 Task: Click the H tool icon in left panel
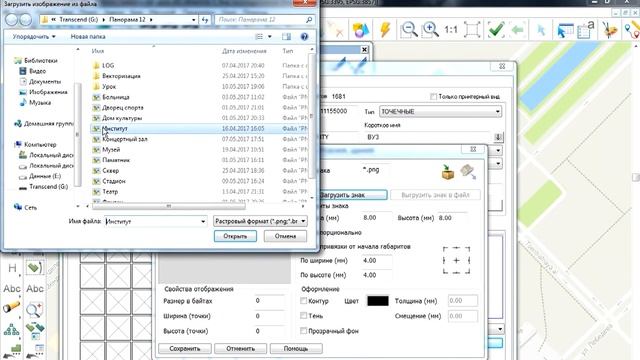coord(12,268)
